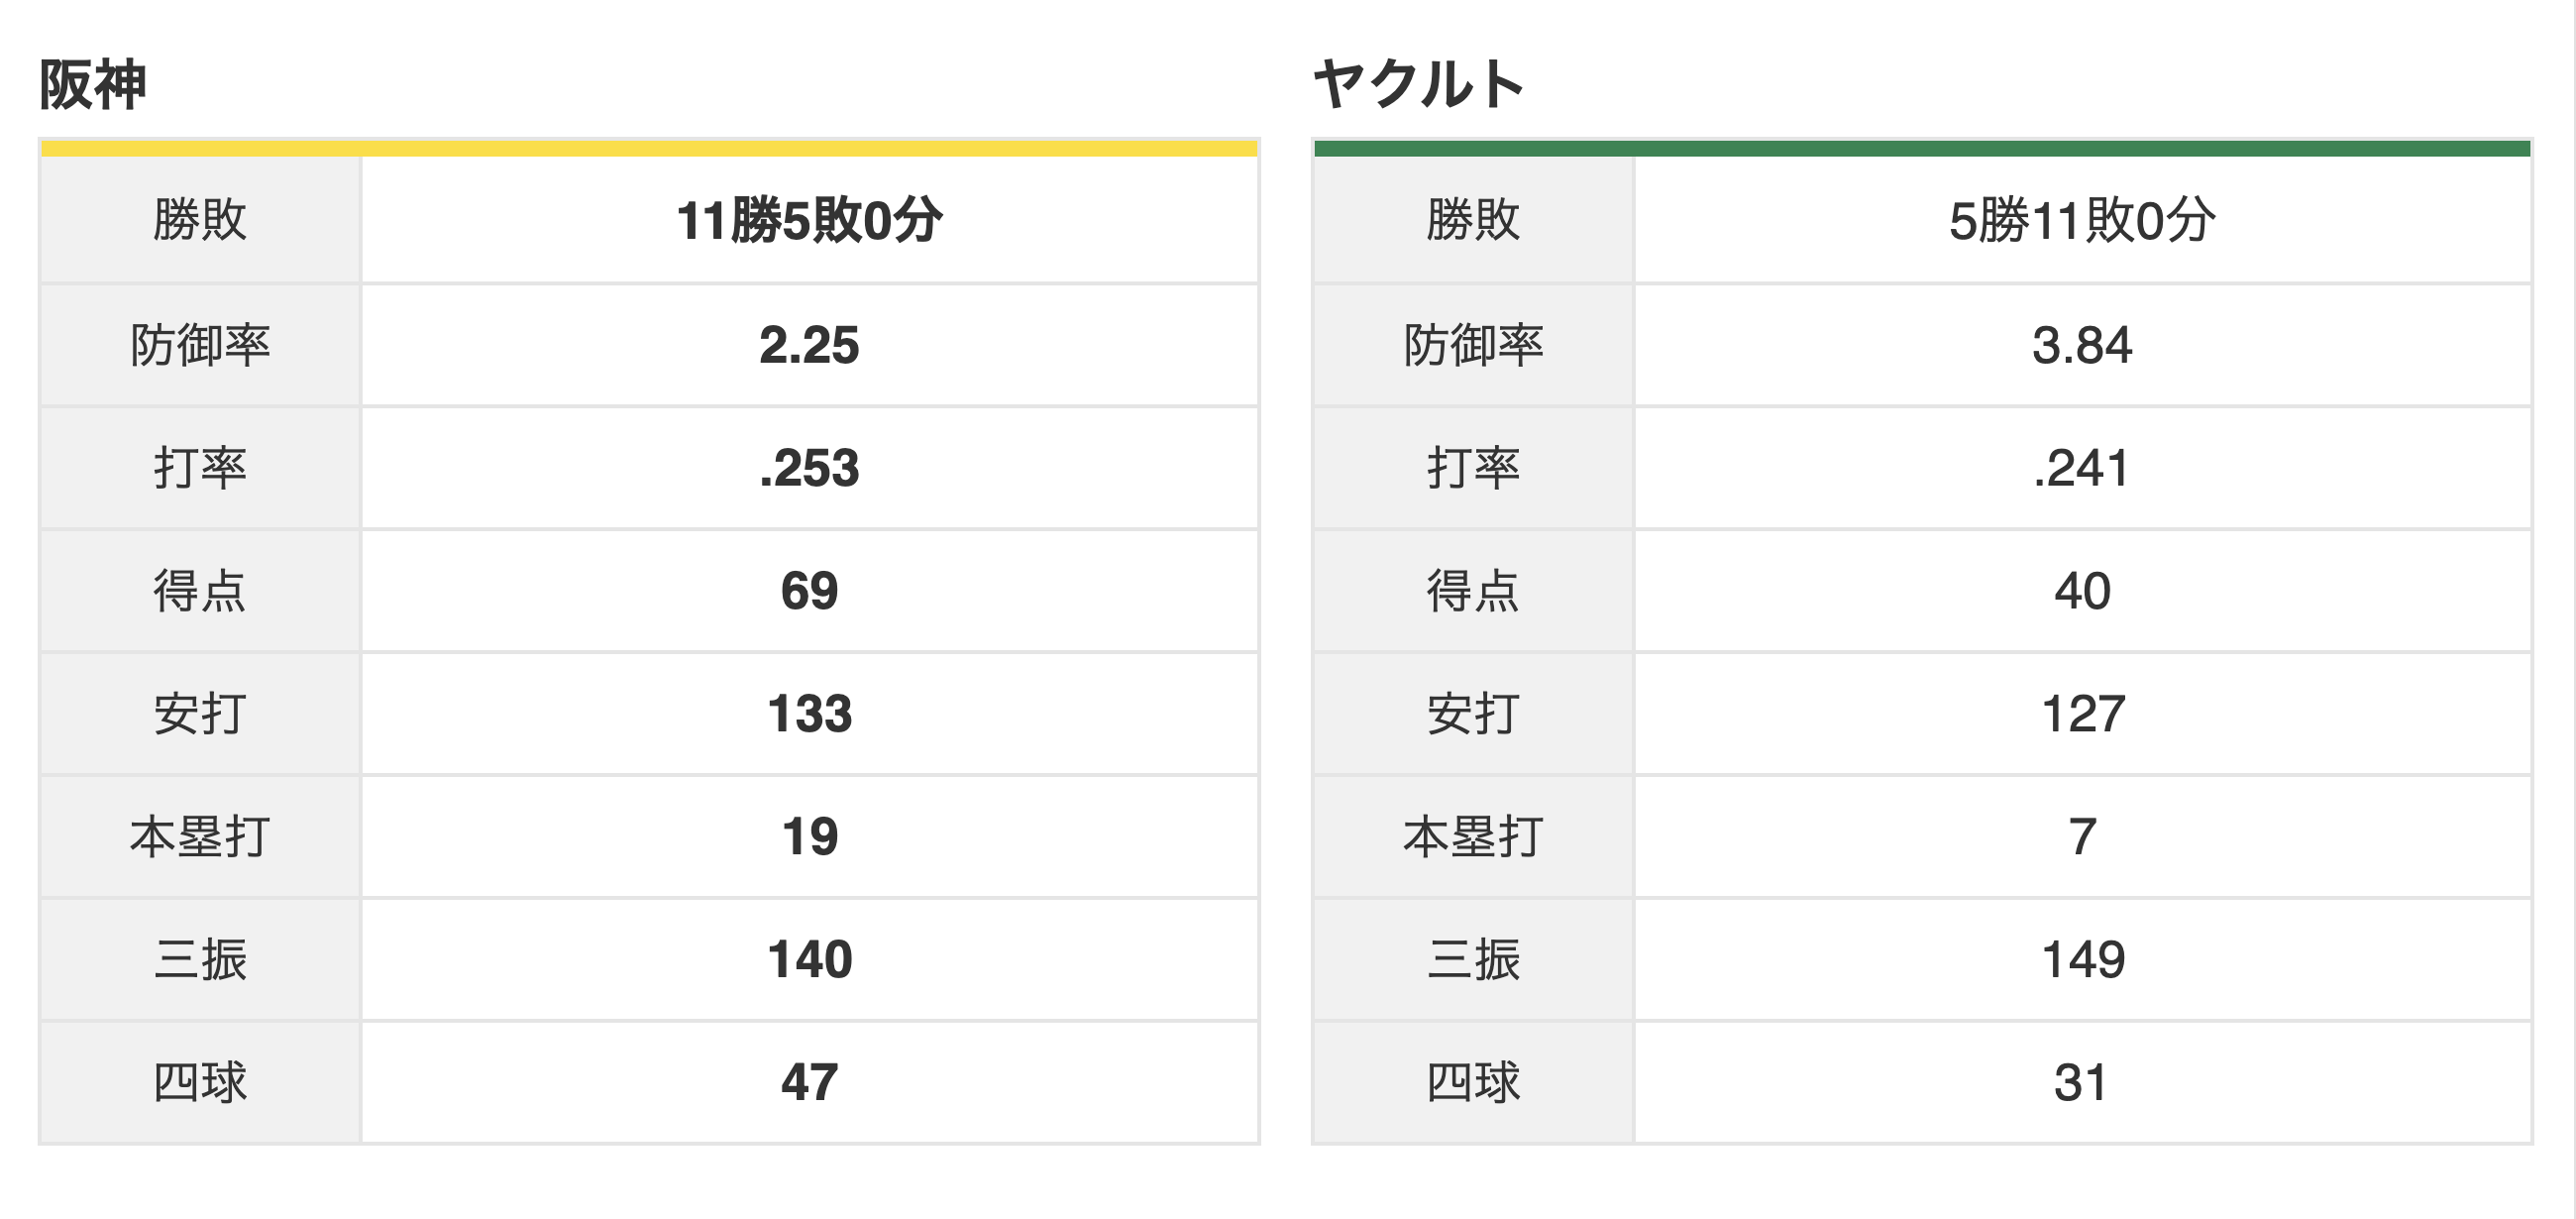Select Yakult's 5勝11敗0分 record cell
Viewport: 2576px width, 1219px height.
tap(2082, 220)
